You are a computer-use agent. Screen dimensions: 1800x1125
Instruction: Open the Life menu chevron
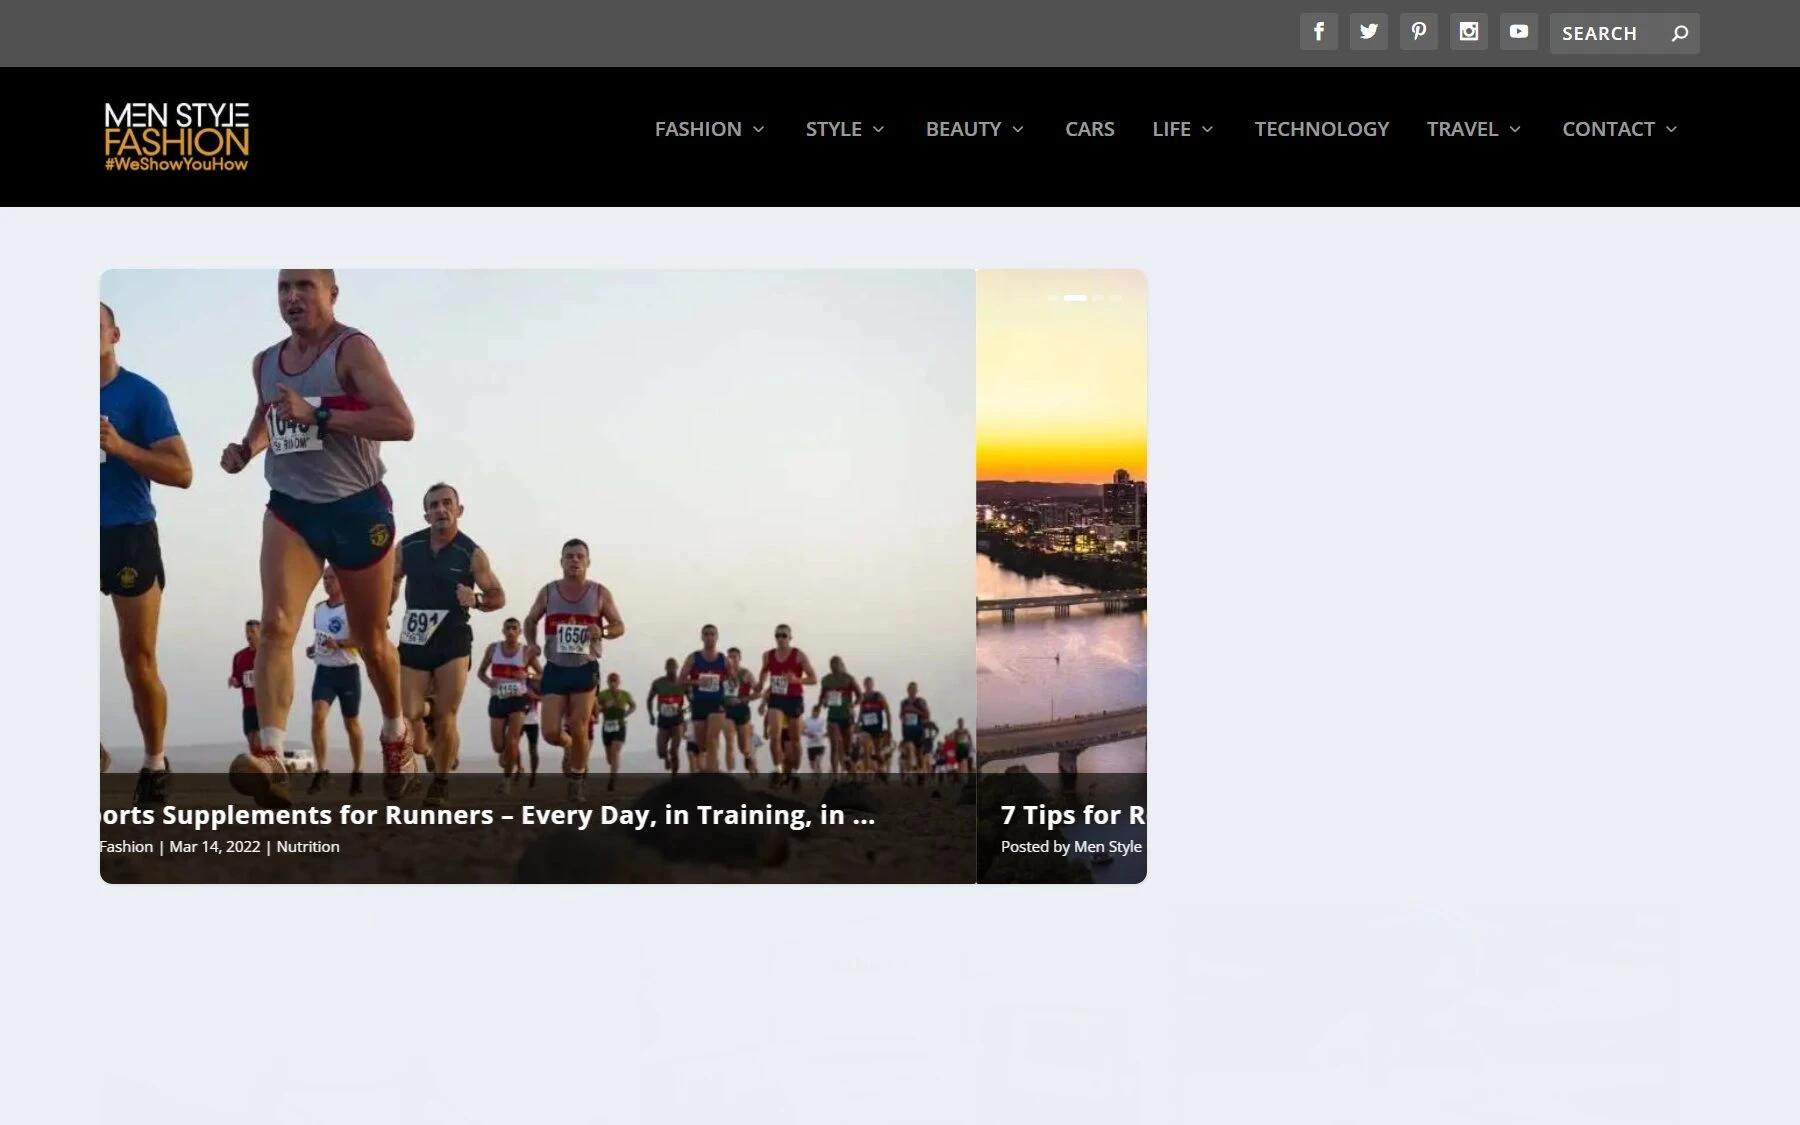(1207, 129)
